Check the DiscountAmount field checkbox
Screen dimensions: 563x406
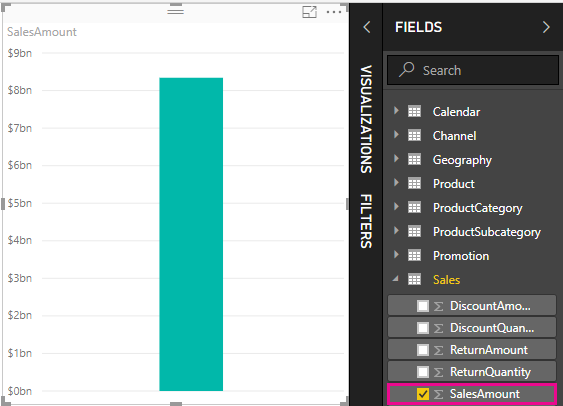[423, 306]
